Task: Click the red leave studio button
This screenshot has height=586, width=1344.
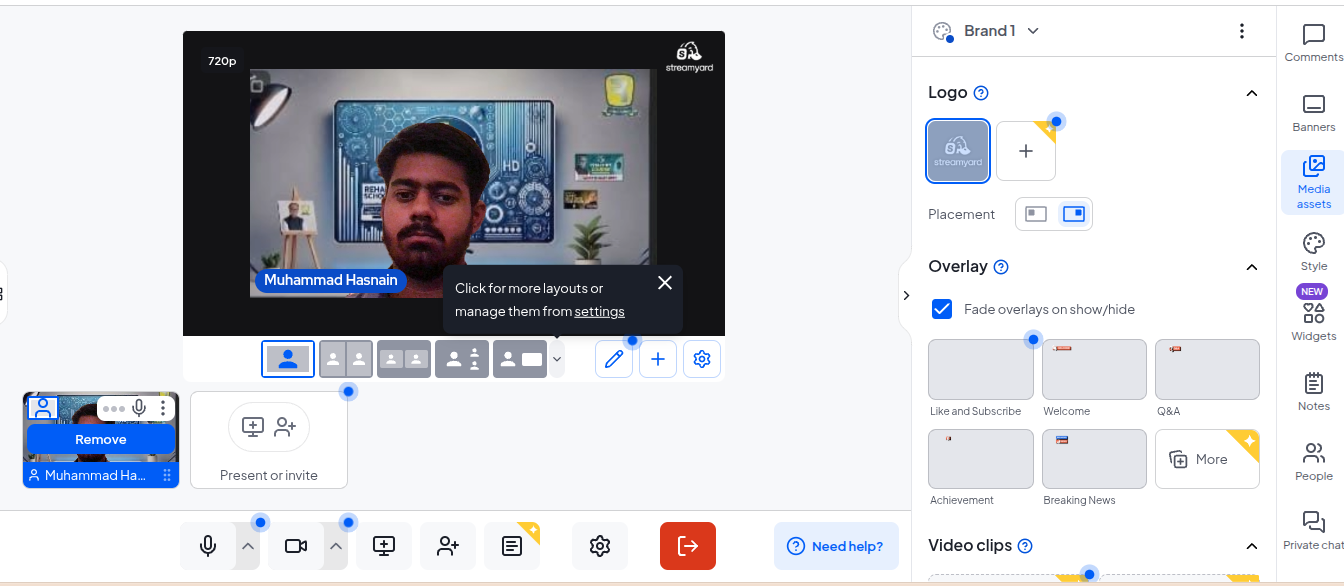Action: pos(688,546)
